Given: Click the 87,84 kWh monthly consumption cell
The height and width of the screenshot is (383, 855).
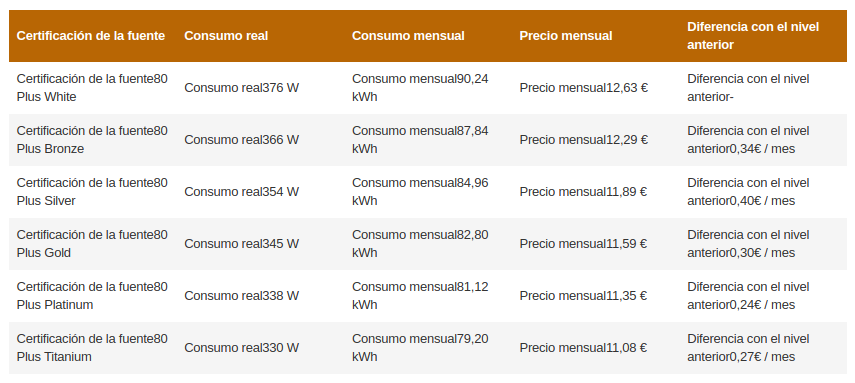Looking at the screenshot, I should [x=428, y=140].
